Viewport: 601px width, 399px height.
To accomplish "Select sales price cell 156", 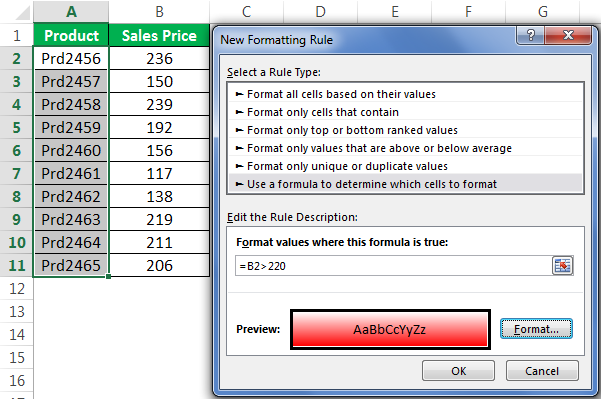I will point(159,150).
